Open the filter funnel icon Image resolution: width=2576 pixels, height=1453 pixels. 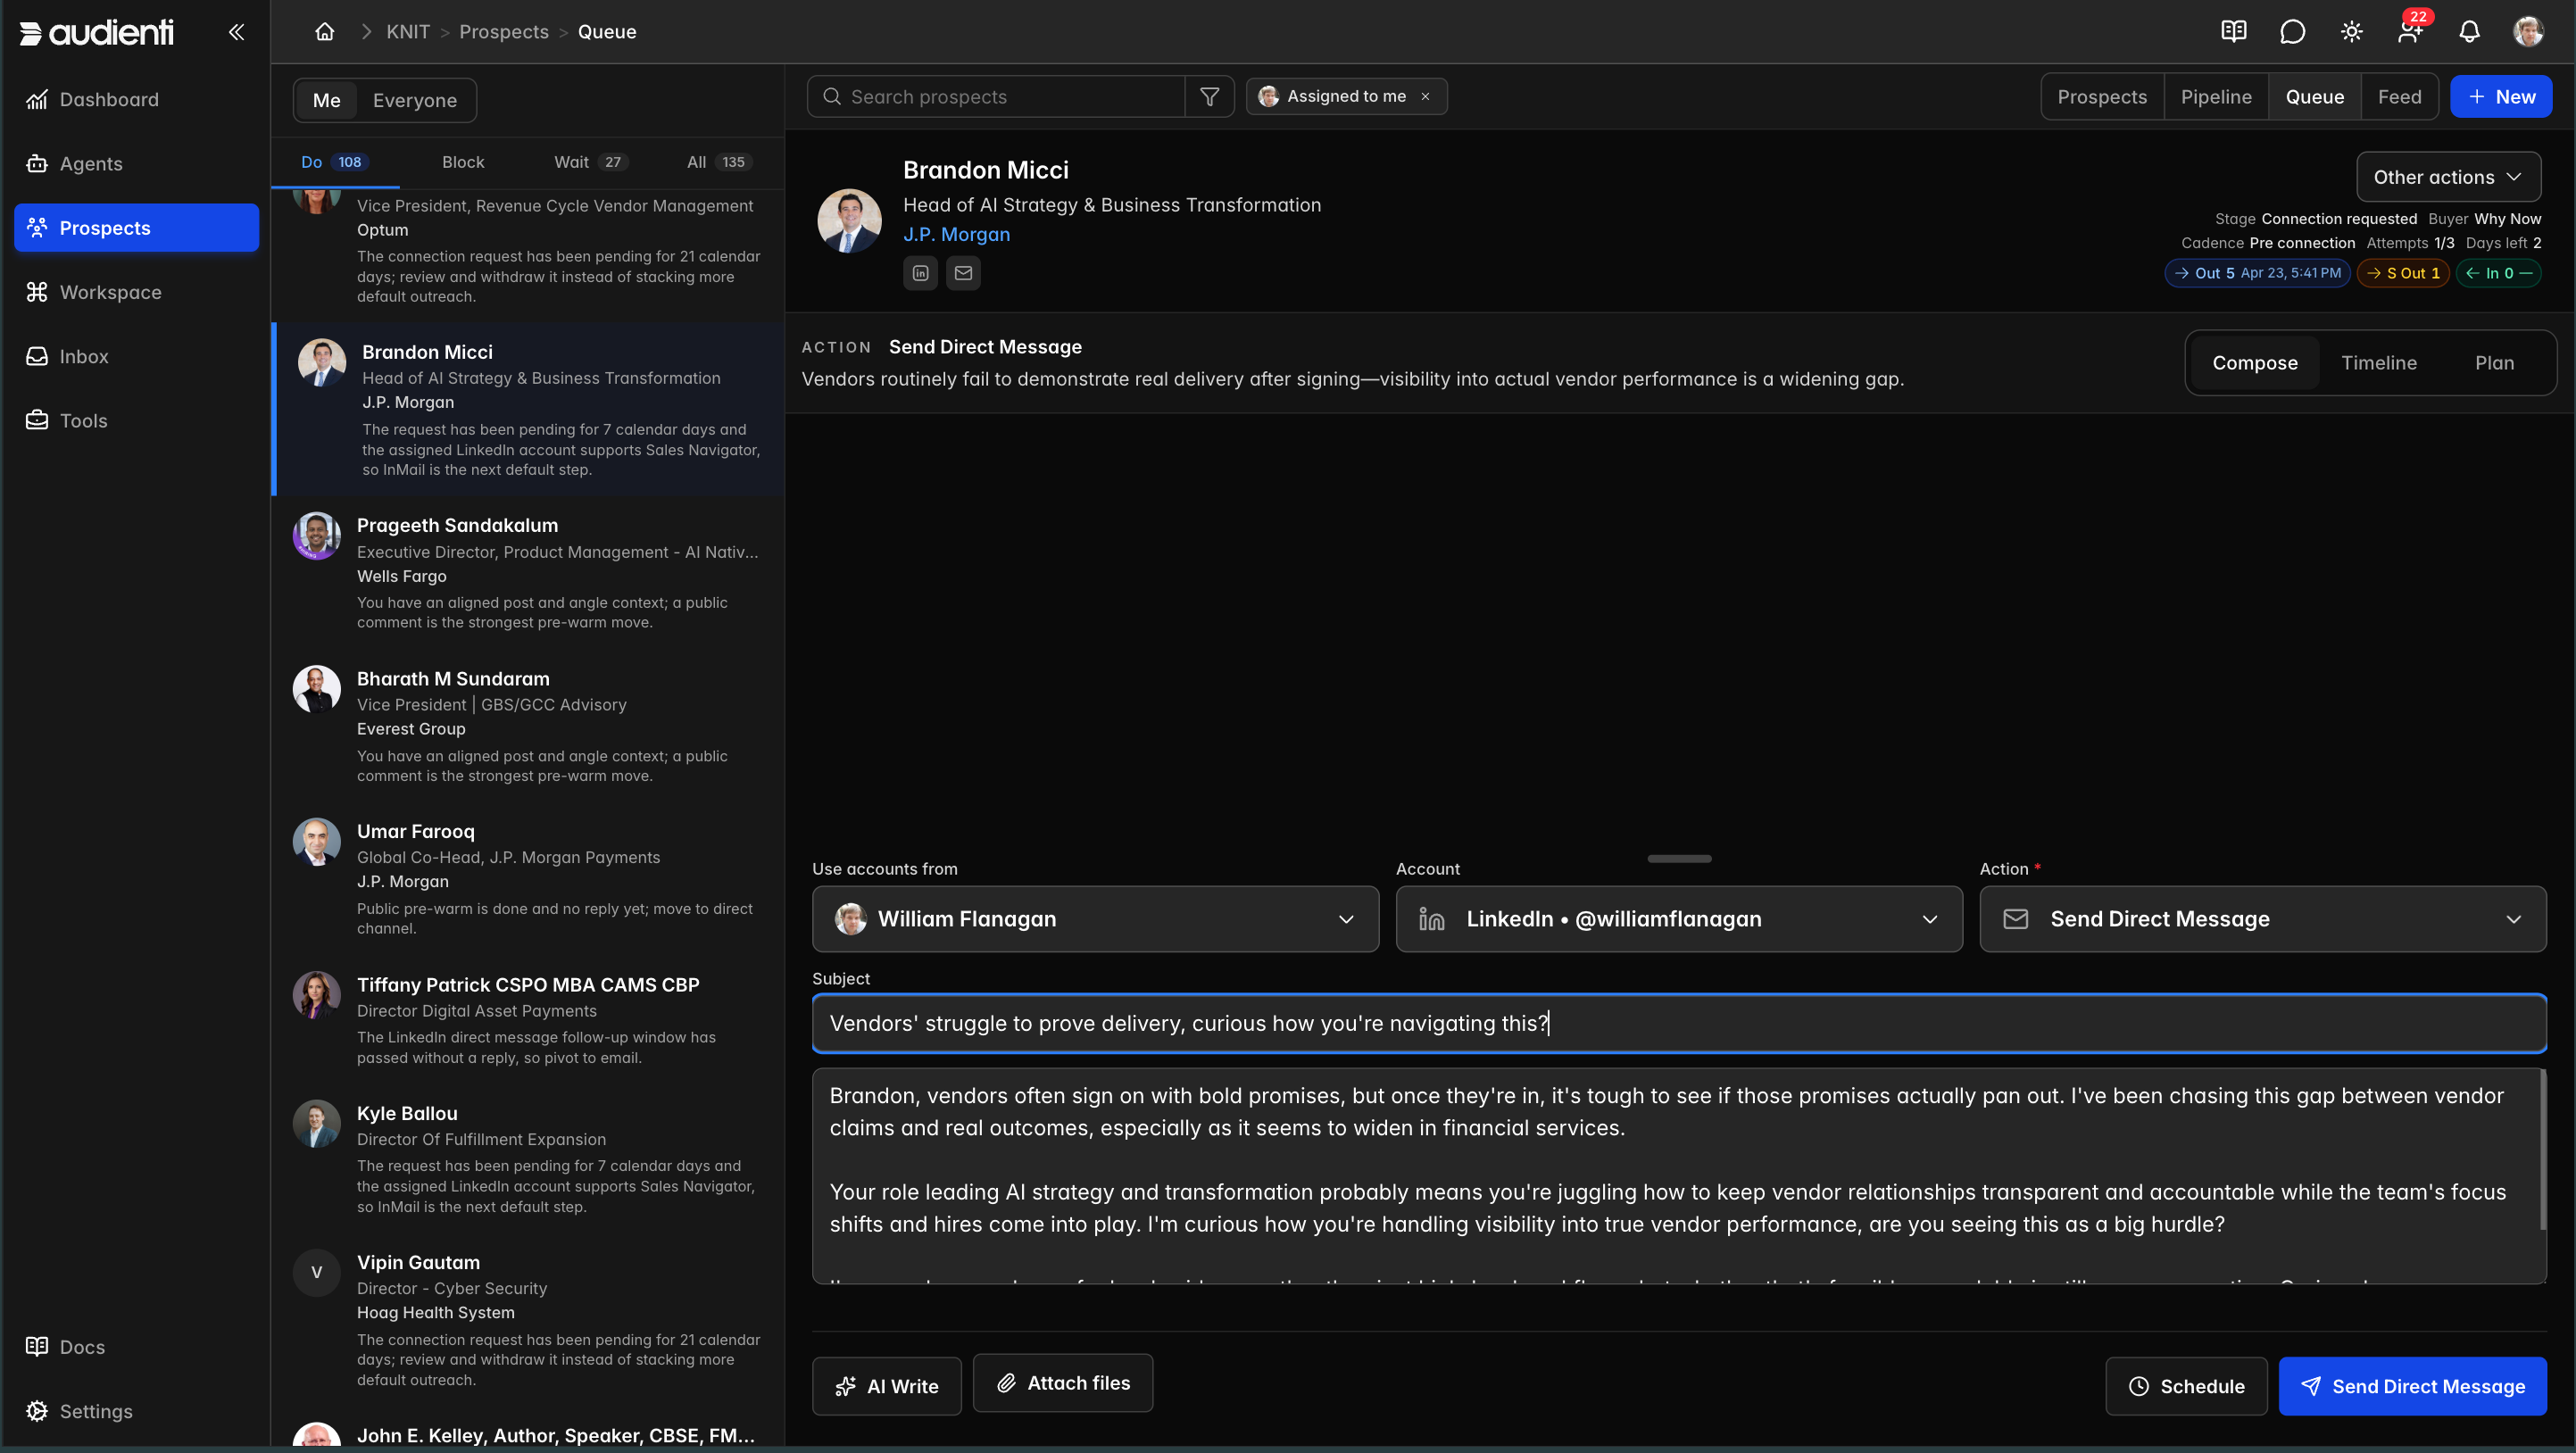pyautogui.click(x=1209, y=97)
